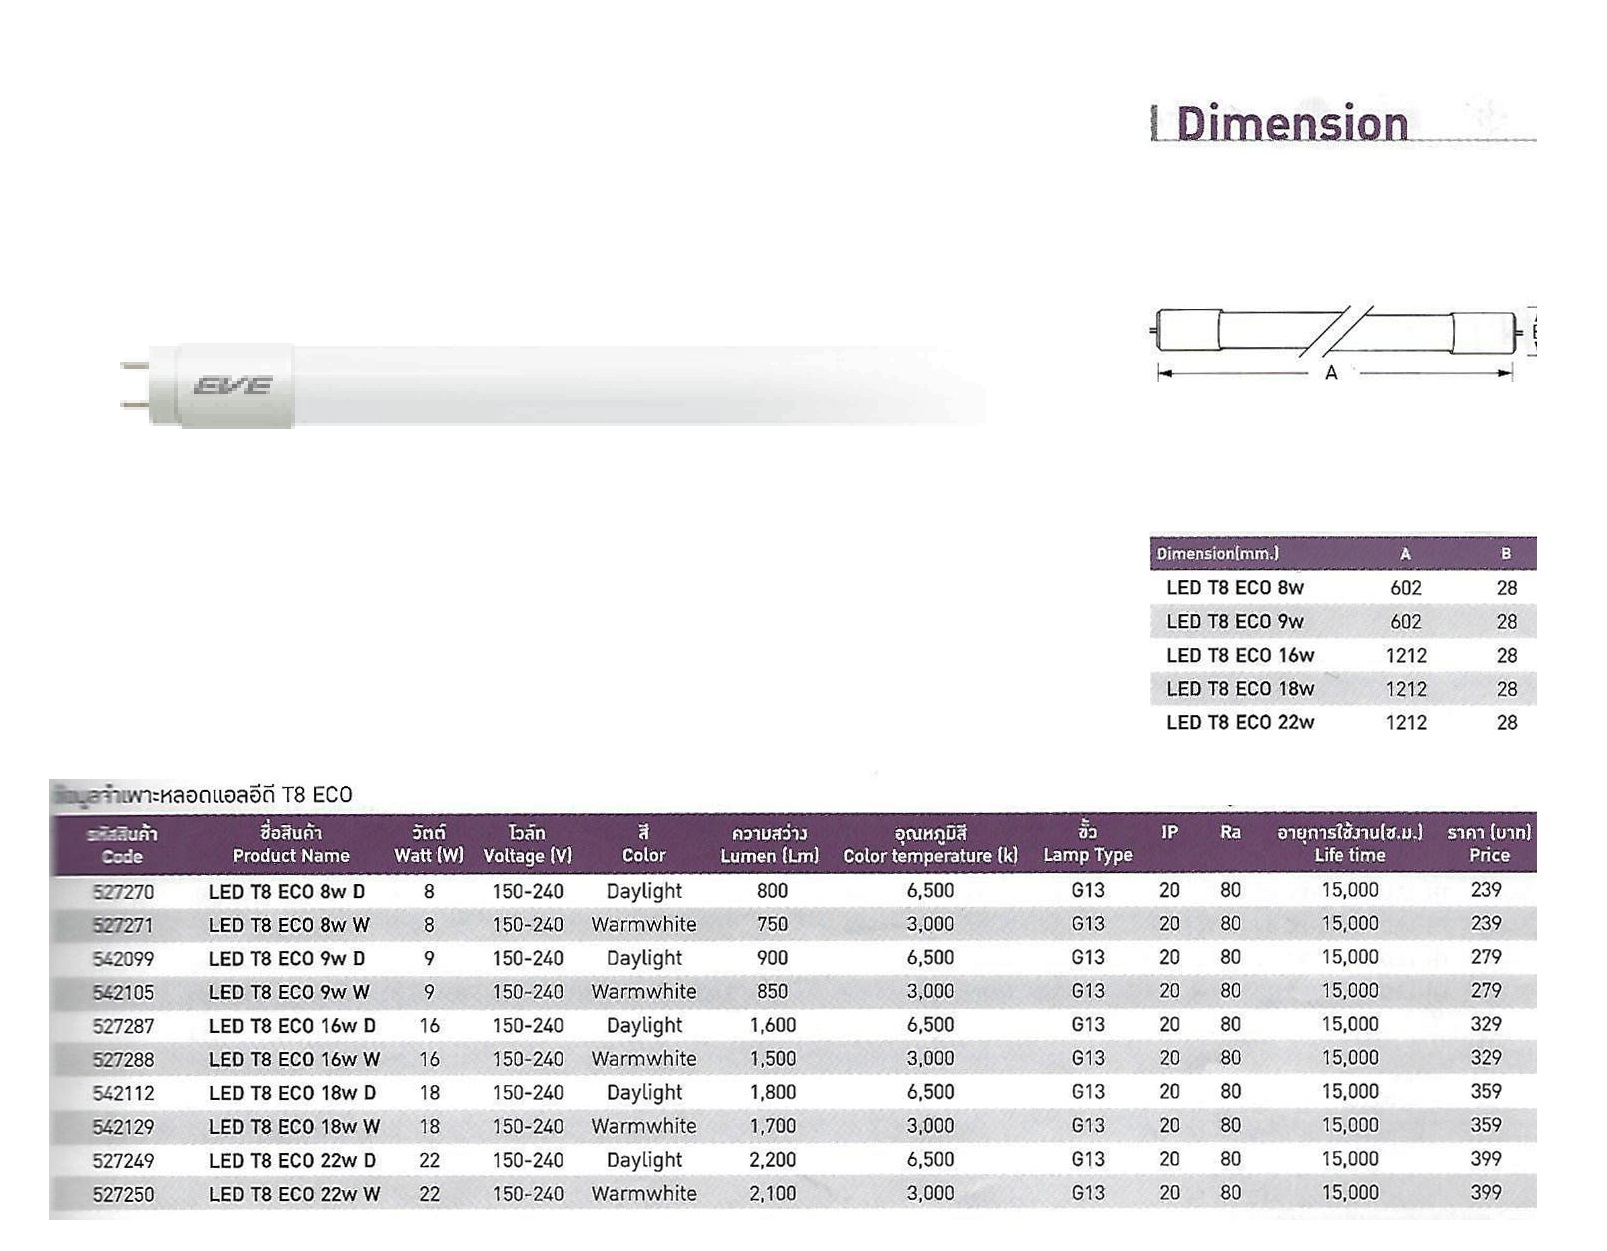Click the Voltage (V) column header
The width and height of the screenshot is (1607, 1251).
click(x=527, y=844)
